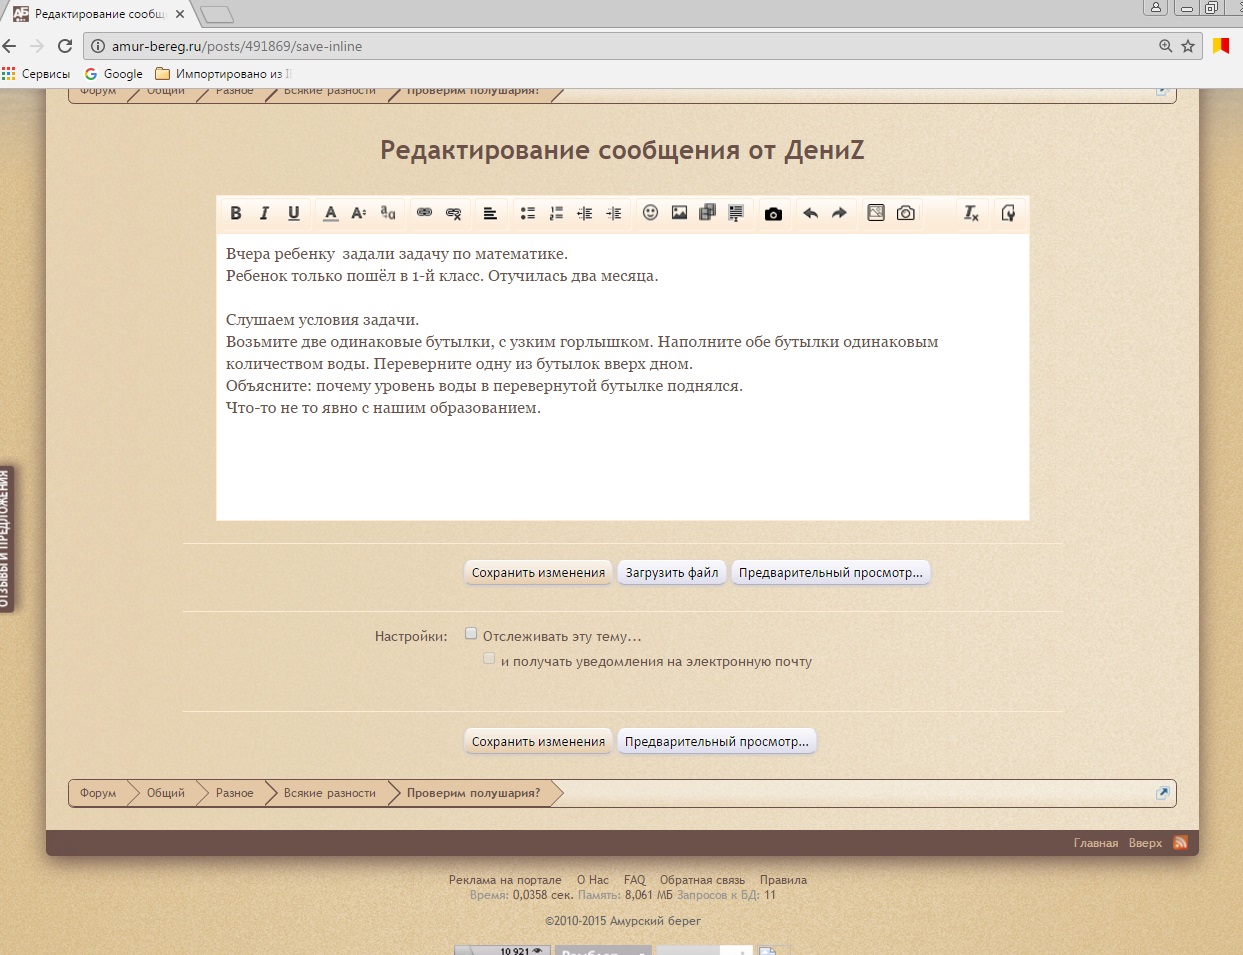The image size is (1243, 955).
Task: Open the Правила footer link
Action: pos(783,880)
